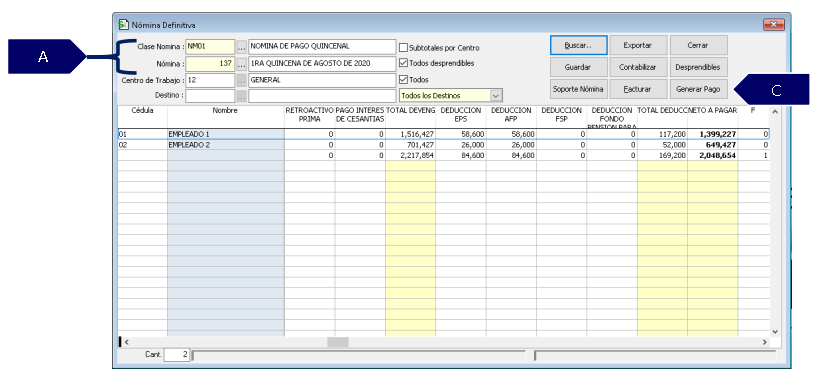Click total deducciones sum 169,200
Image resolution: width=814 pixels, height=375 pixels.
[662, 155]
